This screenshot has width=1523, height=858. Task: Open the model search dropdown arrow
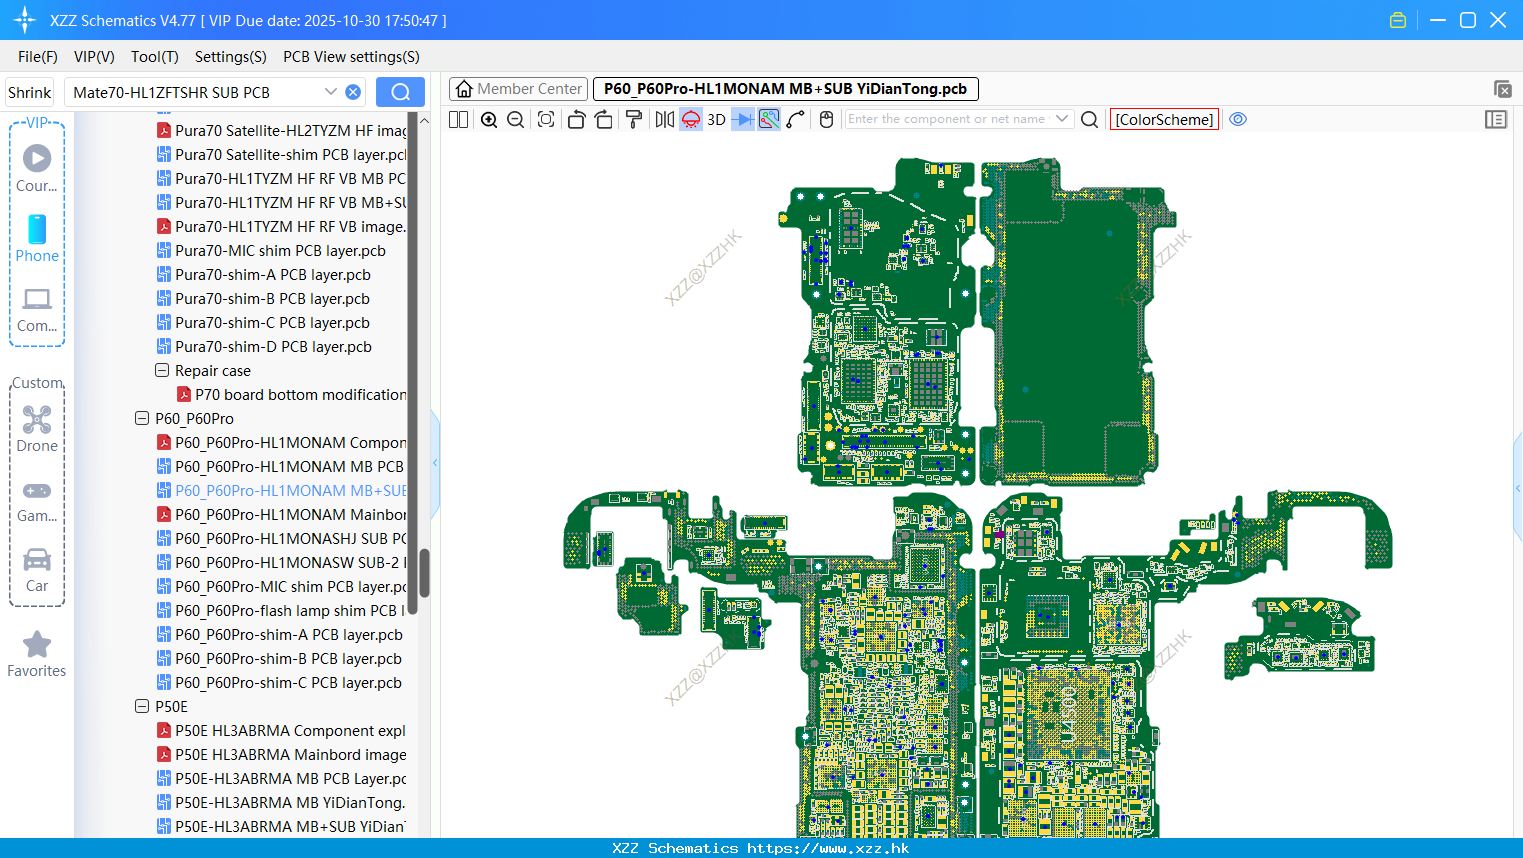tap(331, 92)
